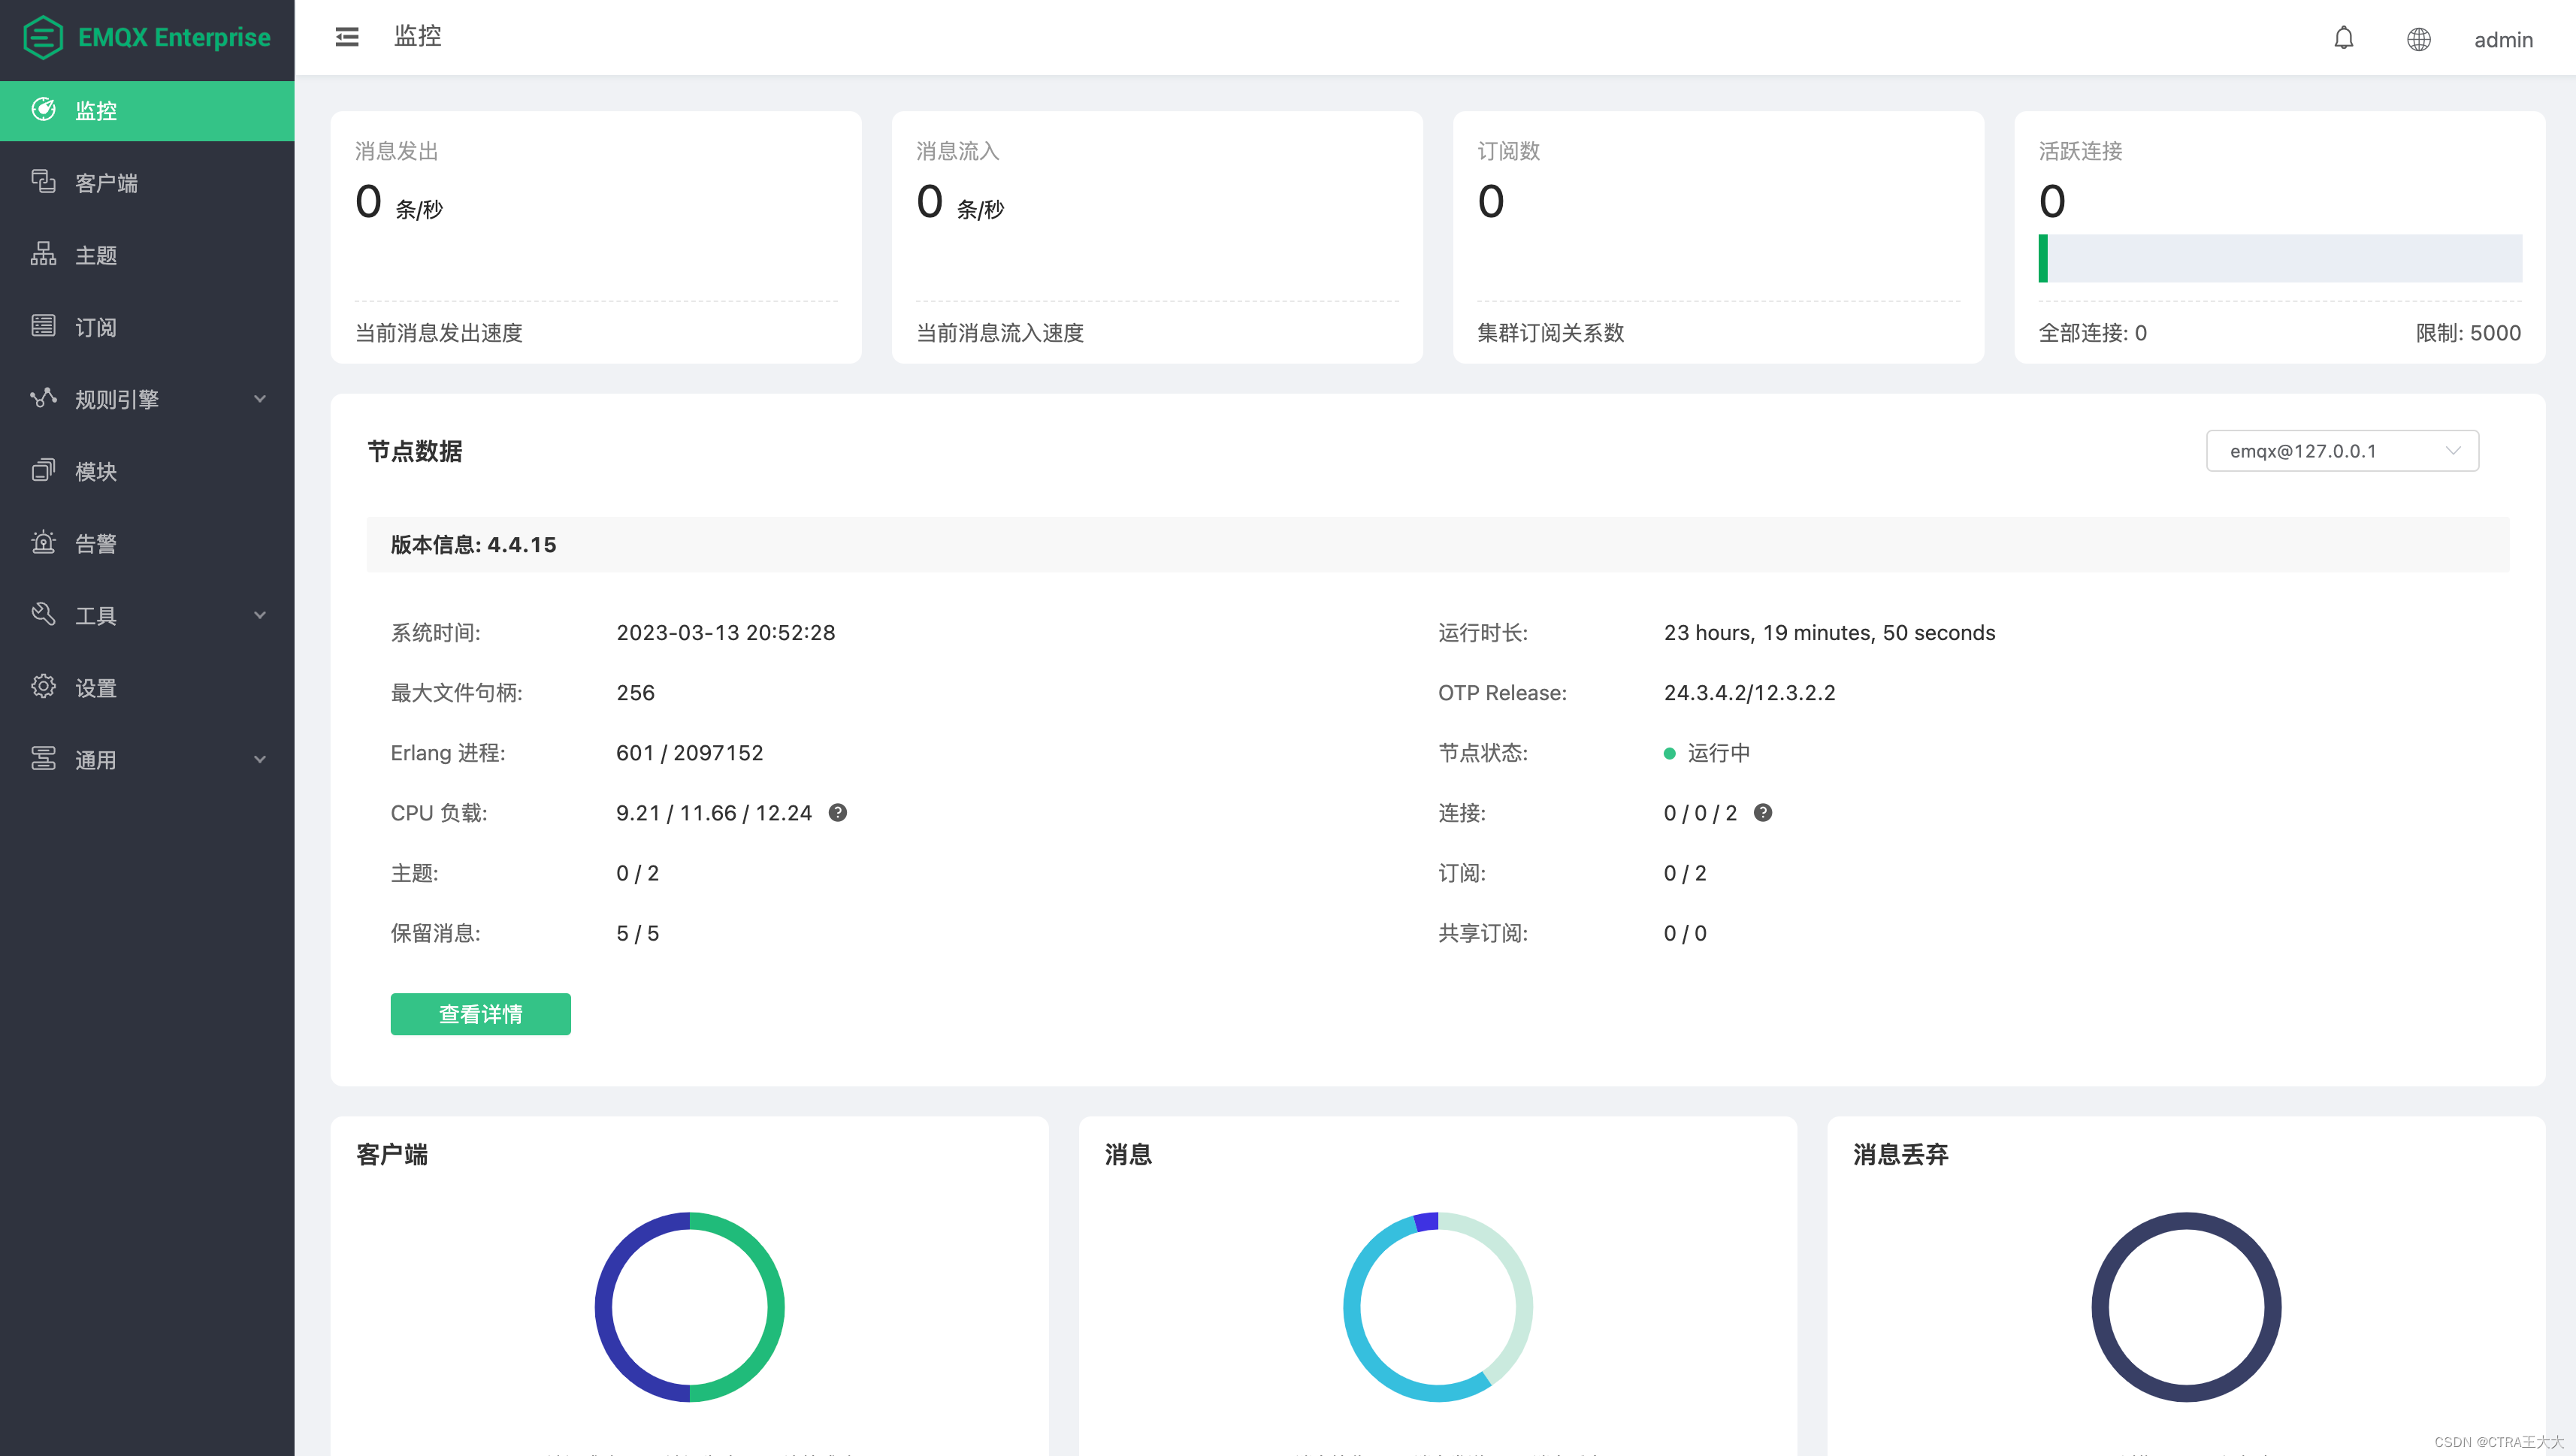The height and width of the screenshot is (1456, 2576).
Task: Expand the 工具 sidebar submenu
Action: click(147, 614)
